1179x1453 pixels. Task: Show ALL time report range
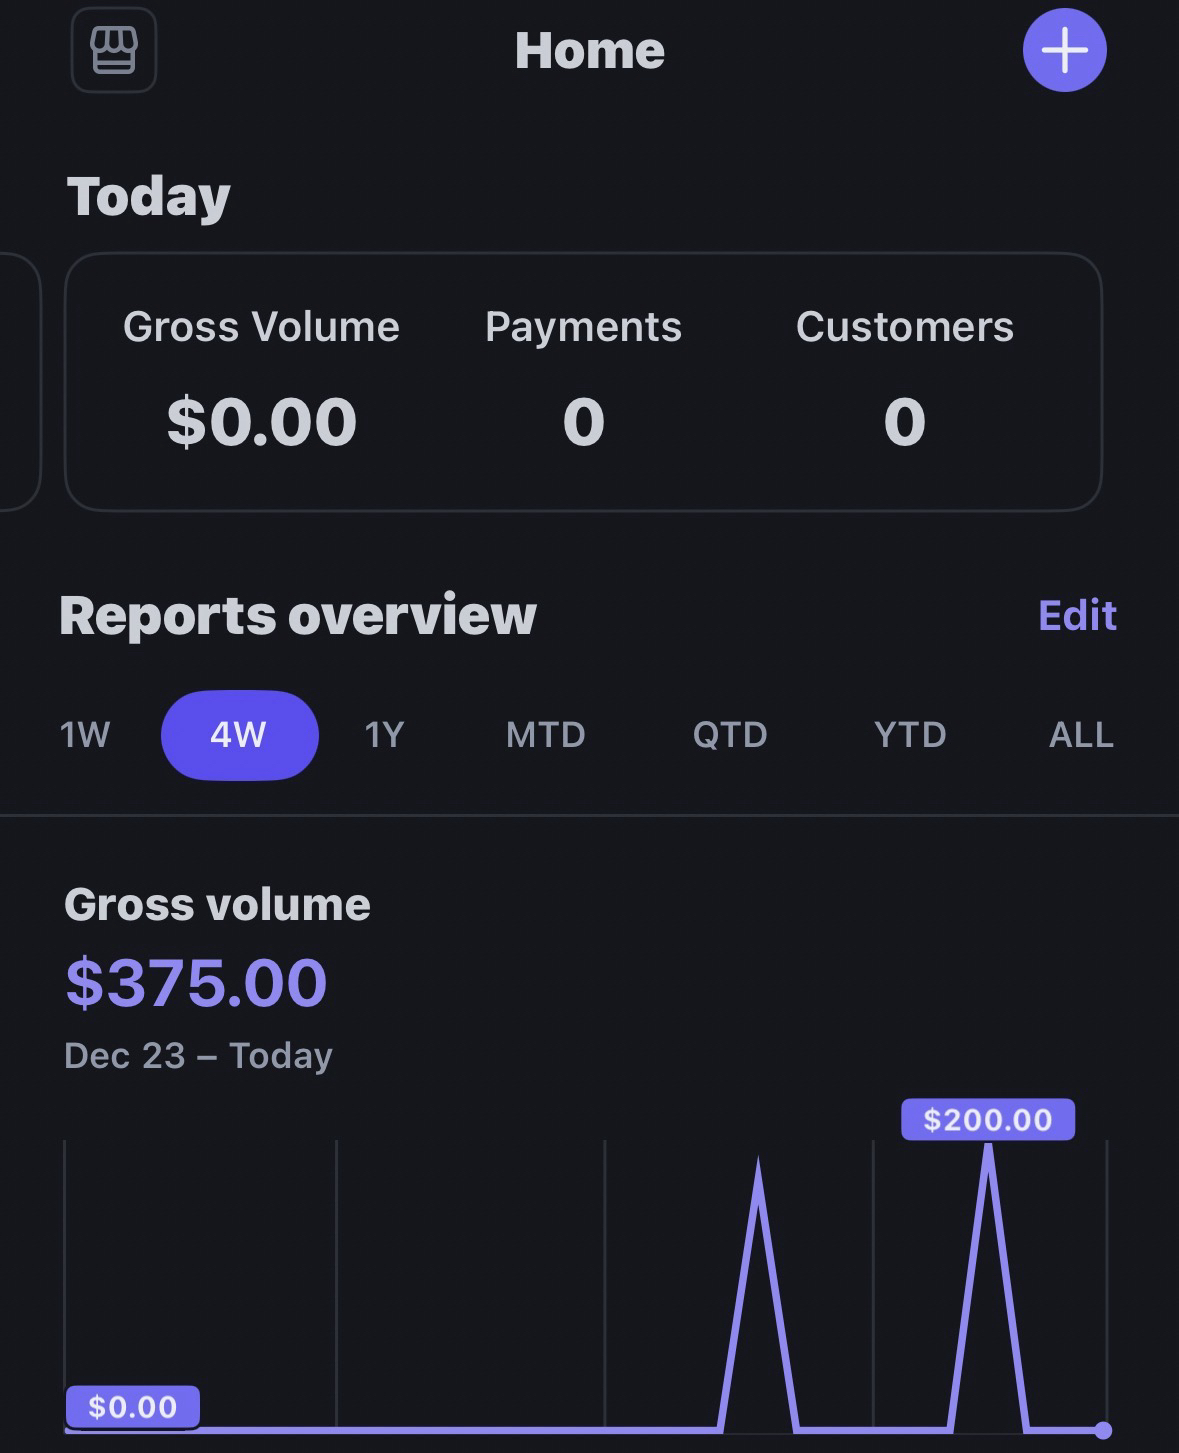(1080, 735)
